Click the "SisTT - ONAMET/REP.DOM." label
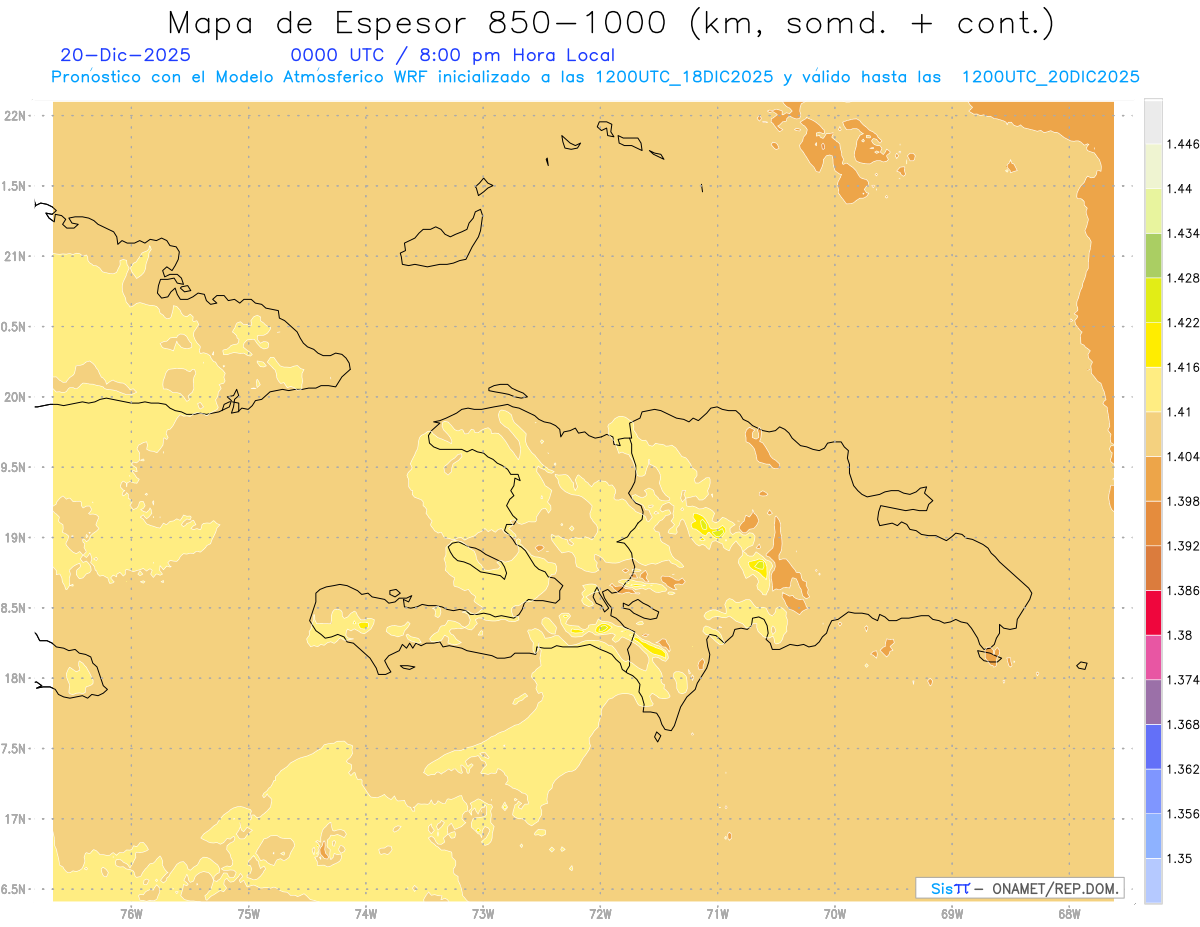 coord(1020,888)
